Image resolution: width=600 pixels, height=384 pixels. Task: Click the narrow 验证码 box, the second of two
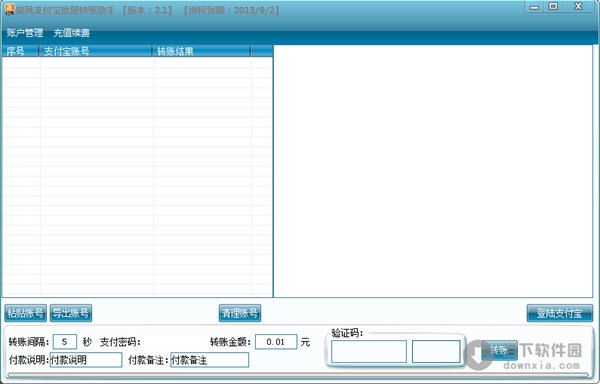coord(436,351)
